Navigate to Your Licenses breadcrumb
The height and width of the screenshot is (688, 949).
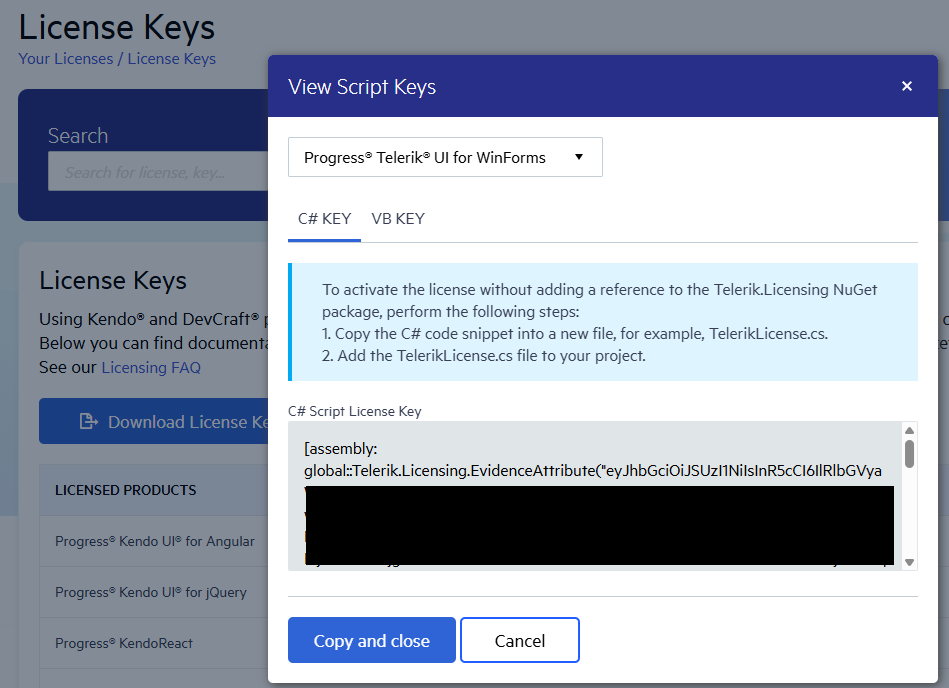pos(64,58)
